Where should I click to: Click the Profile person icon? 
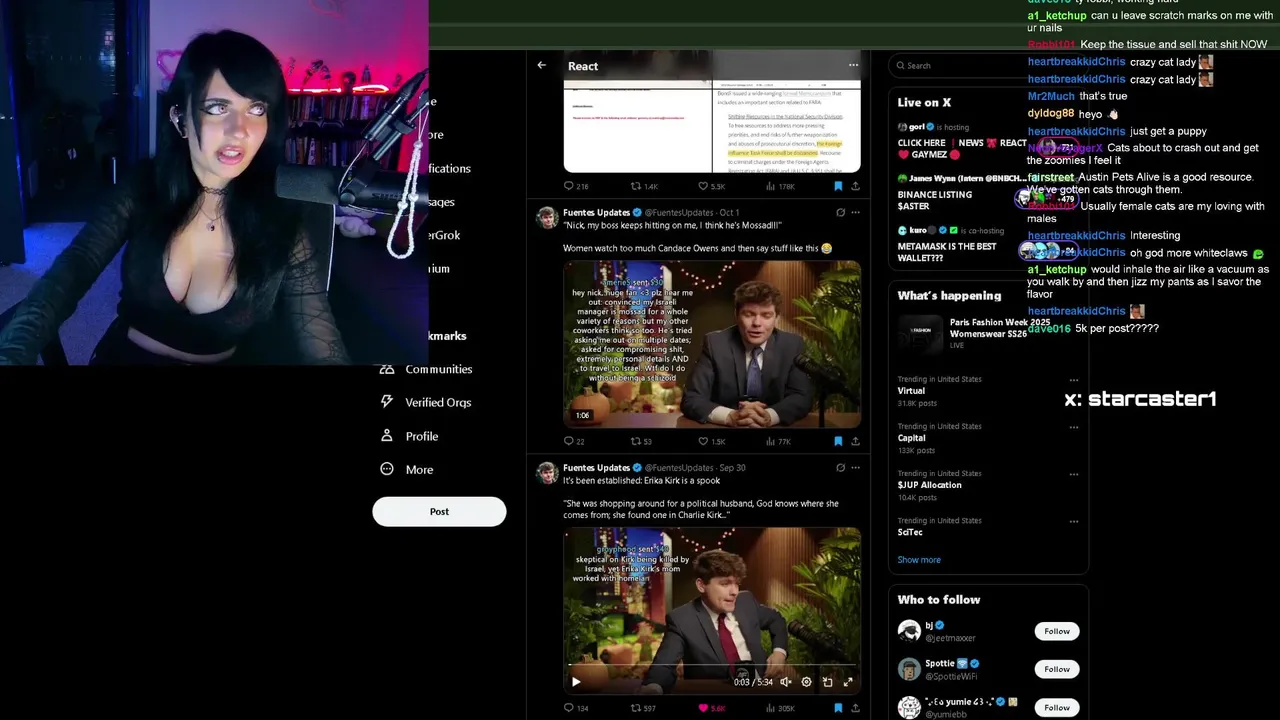[387, 436]
